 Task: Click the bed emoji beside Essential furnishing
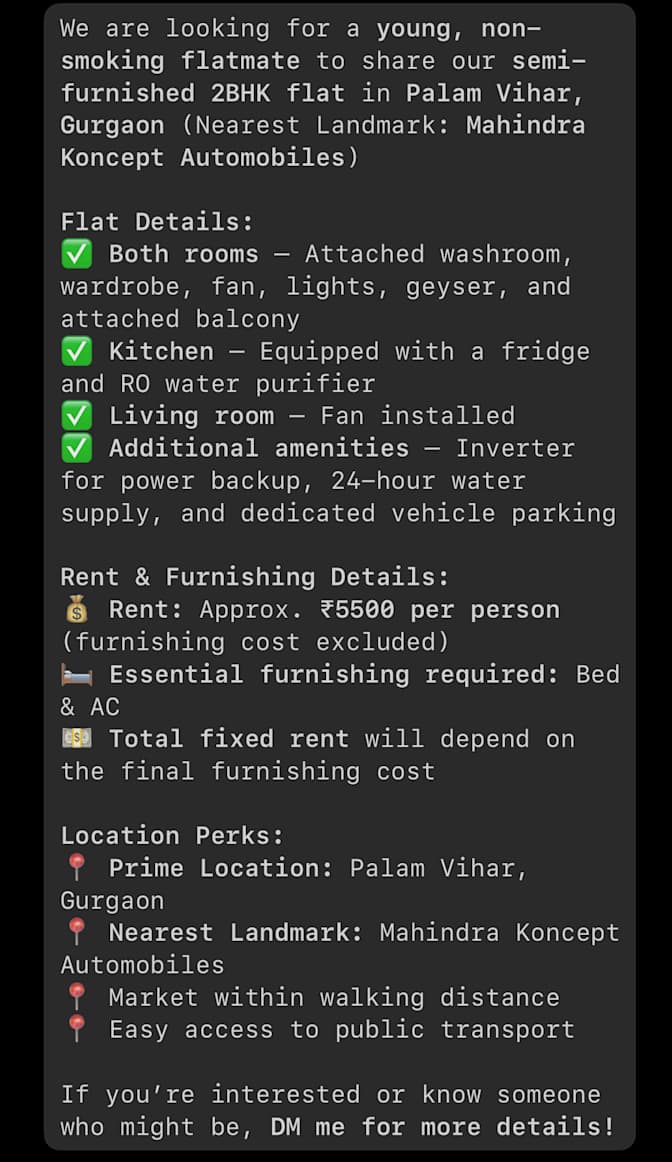pyautogui.click(x=76, y=675)
